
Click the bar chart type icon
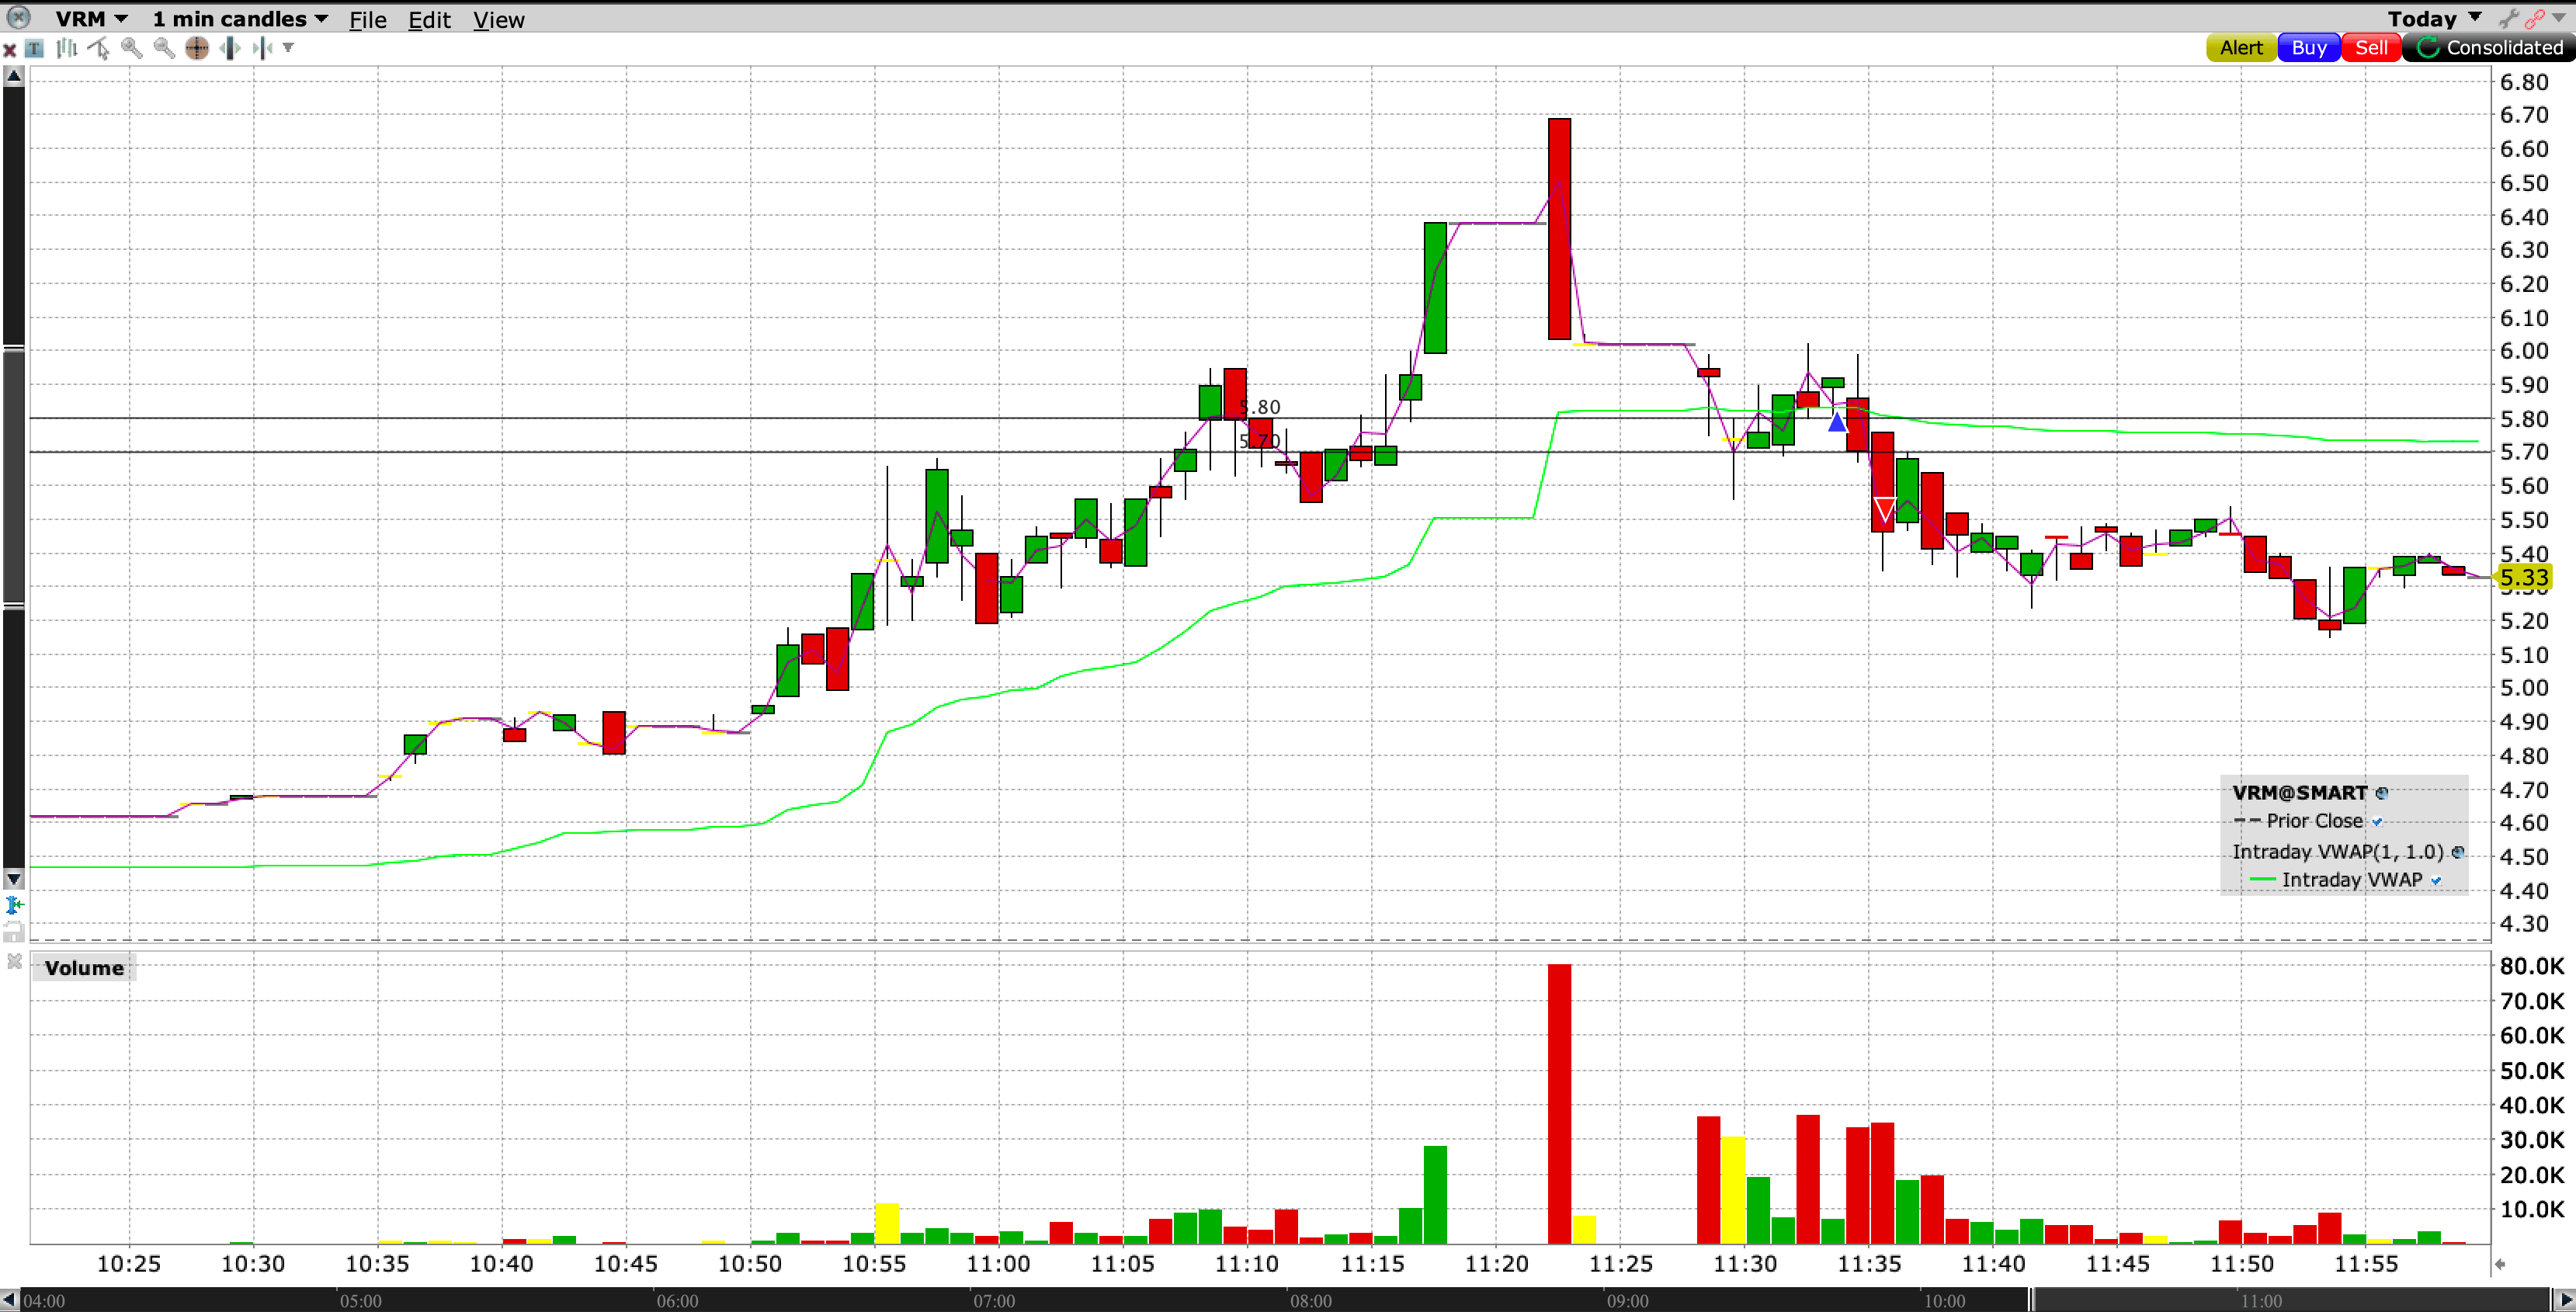pyautogui.click(x=67, y=48)
